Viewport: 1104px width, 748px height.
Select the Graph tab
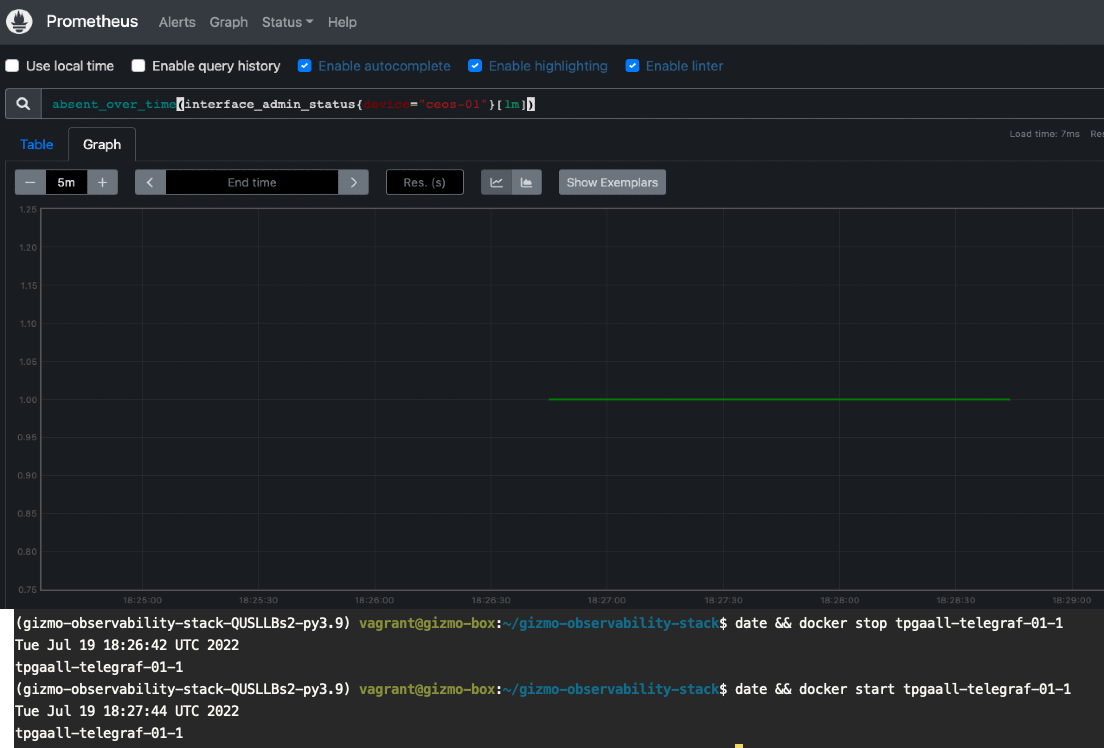click(x=102, y=144)
